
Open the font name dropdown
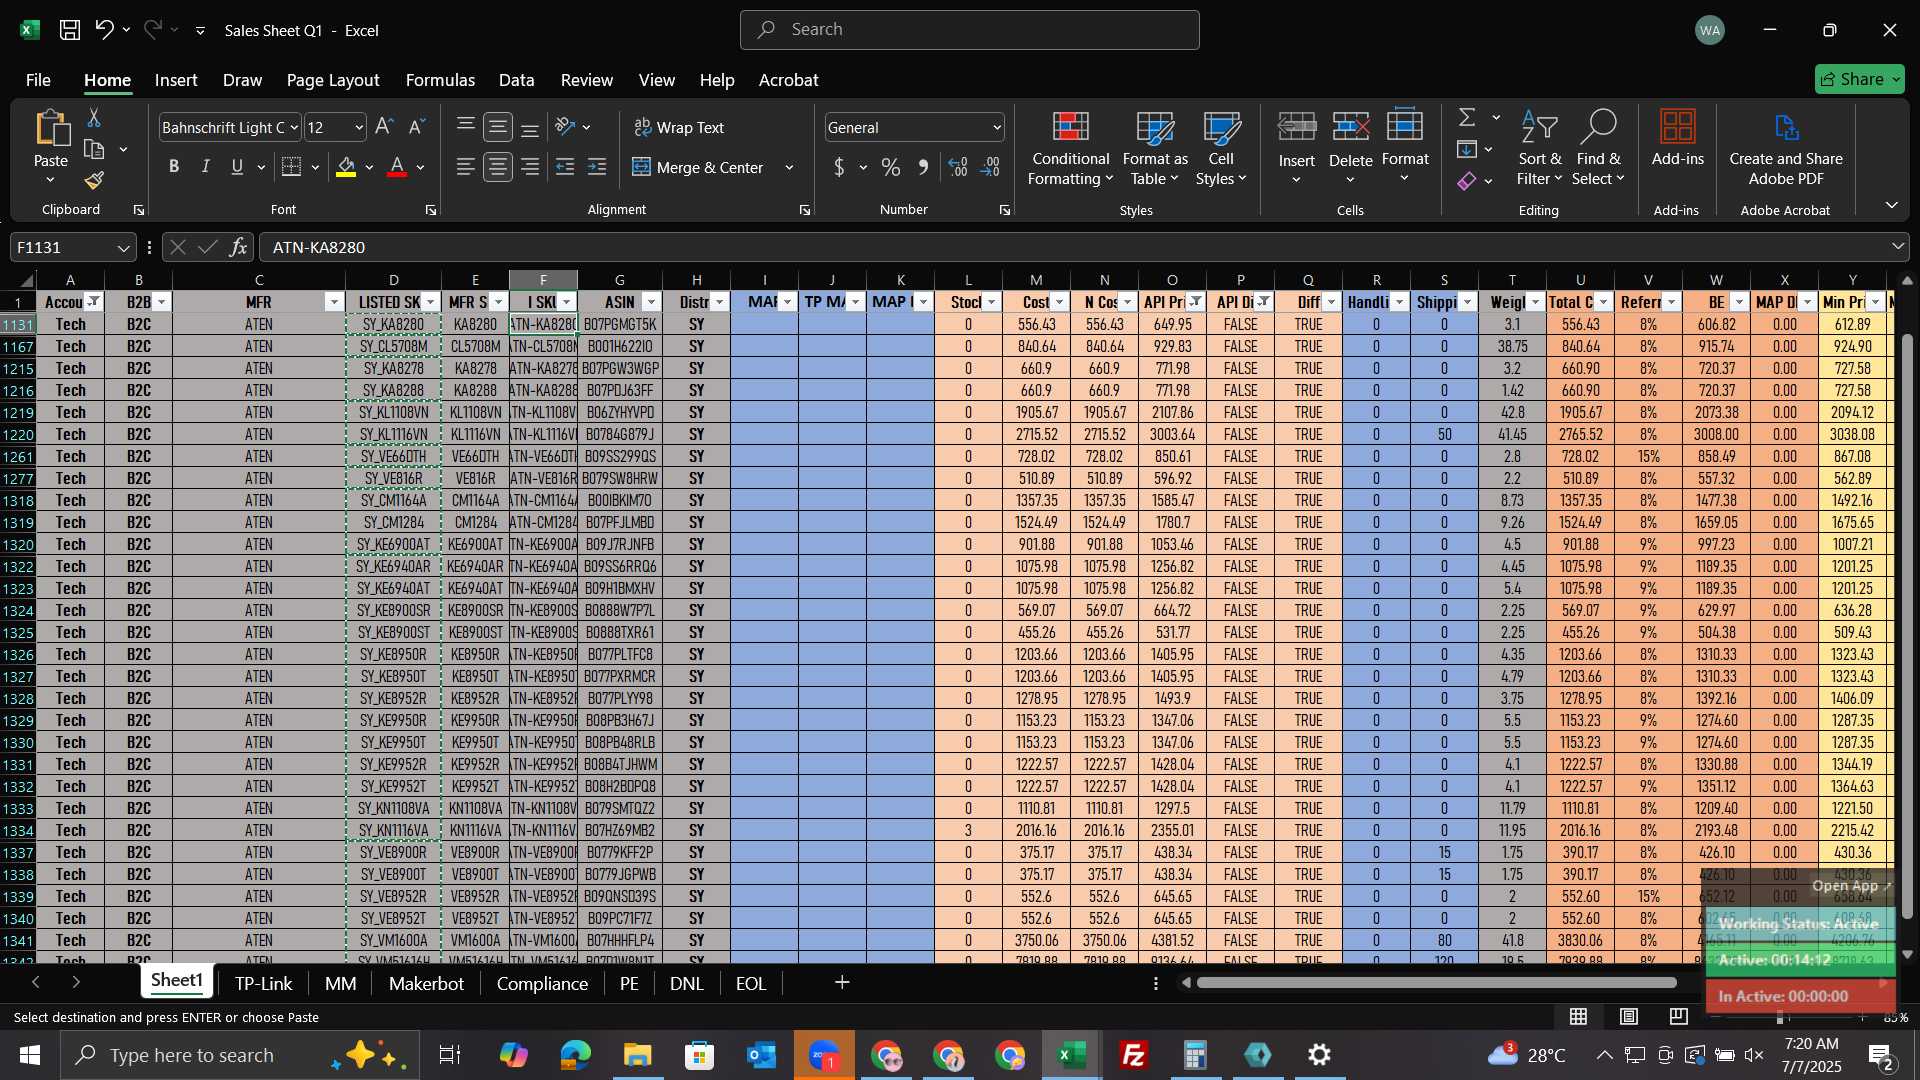pos(294,128)
